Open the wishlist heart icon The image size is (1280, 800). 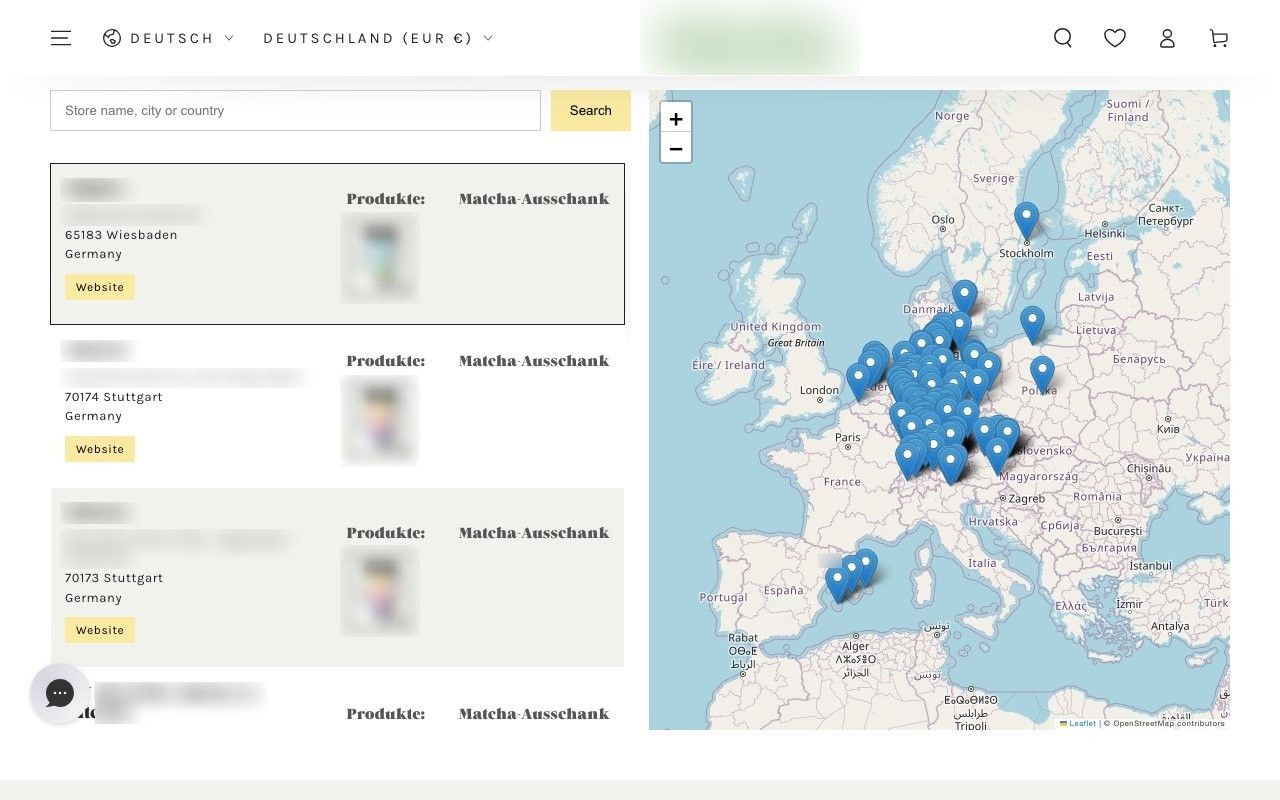[x=1115, y=38]
